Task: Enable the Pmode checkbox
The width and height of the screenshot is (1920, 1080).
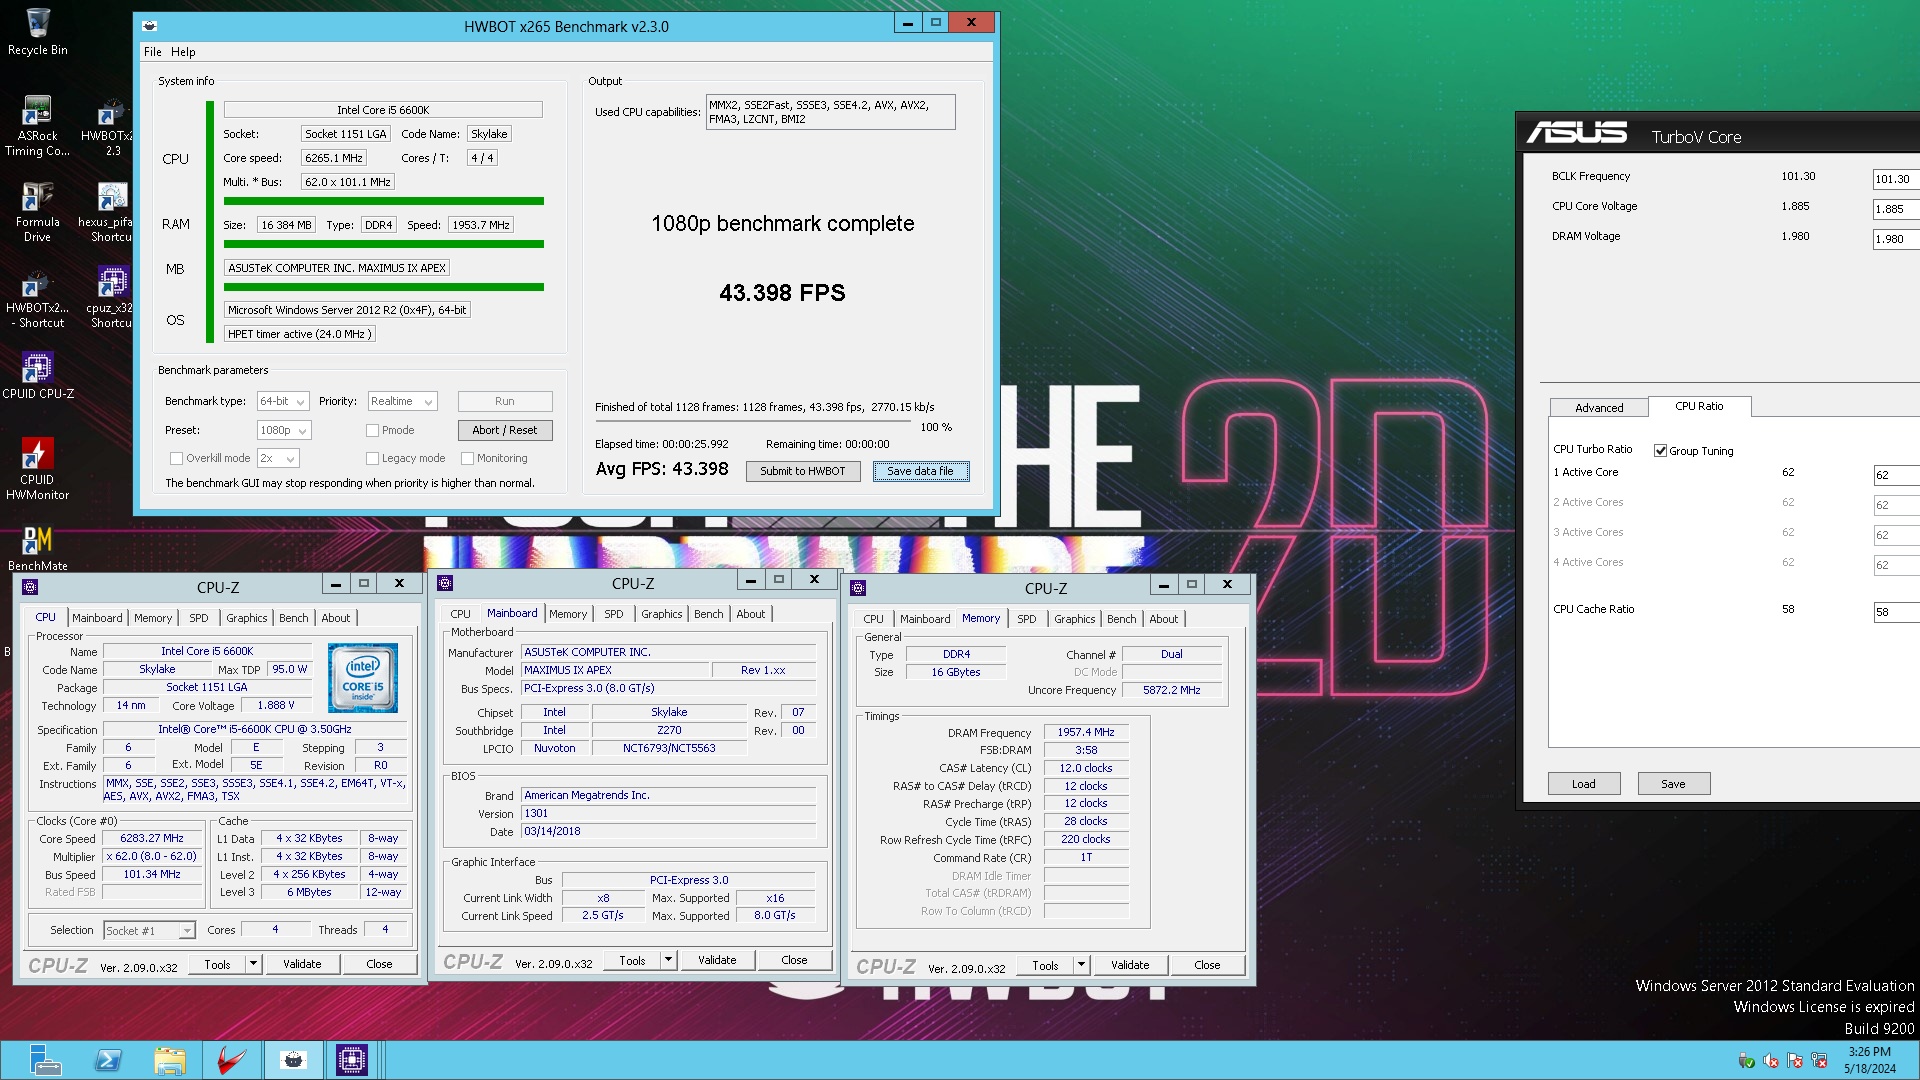Action: (372, 430)
